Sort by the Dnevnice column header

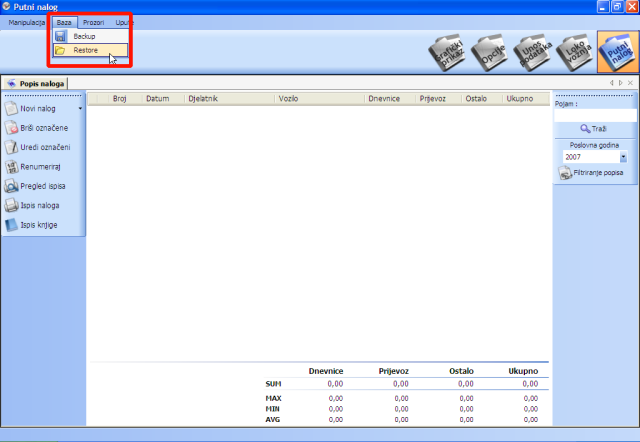pyautogui.click(x=390, y=99)
